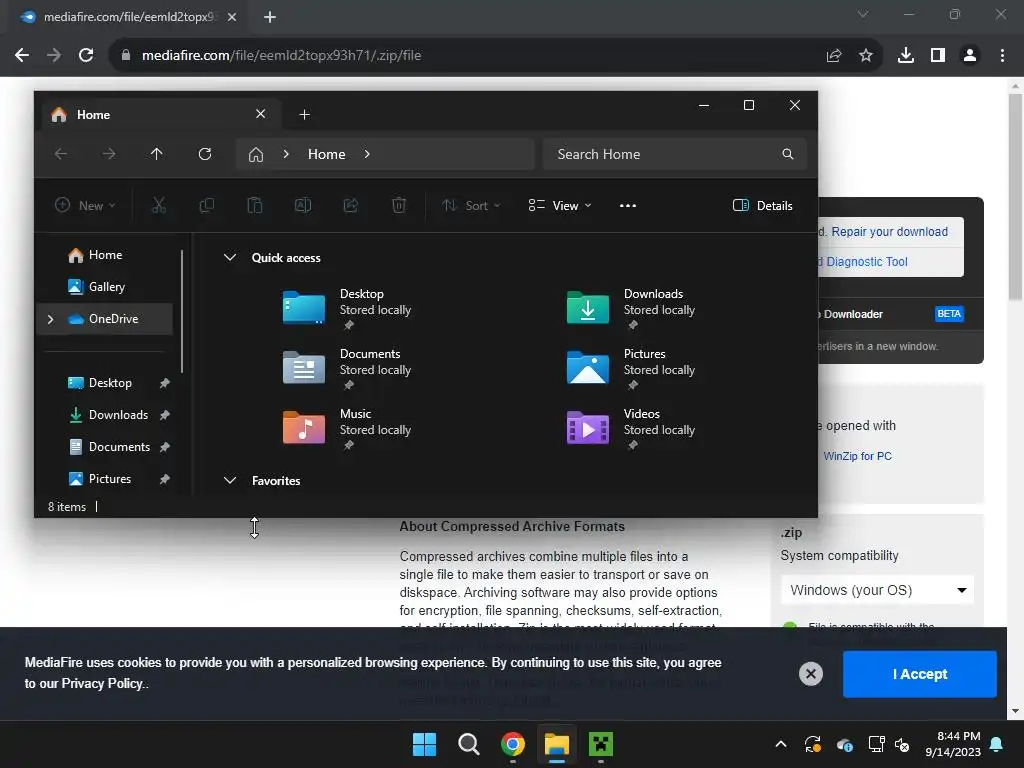The height and width of the screenshot is (768, 1024).
Task: Close the mediafire Chrome tab
Action: click(x=232, y=17)
